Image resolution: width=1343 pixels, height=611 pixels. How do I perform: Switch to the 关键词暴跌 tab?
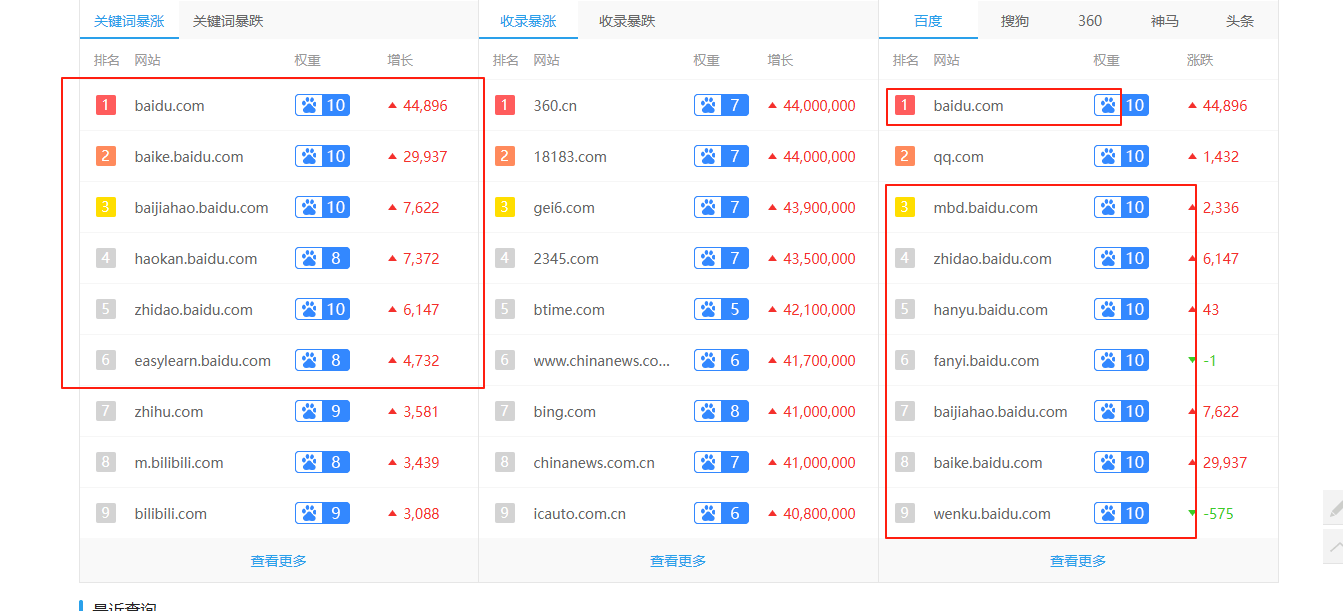[x=228, y=21]
